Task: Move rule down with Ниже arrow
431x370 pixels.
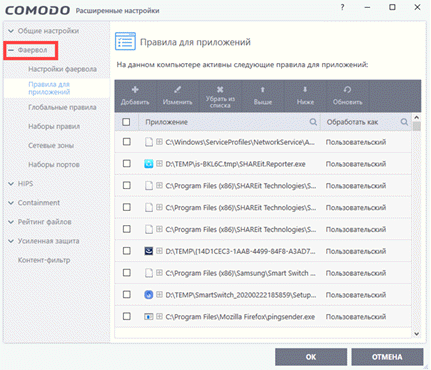Action: coord(305,89)
